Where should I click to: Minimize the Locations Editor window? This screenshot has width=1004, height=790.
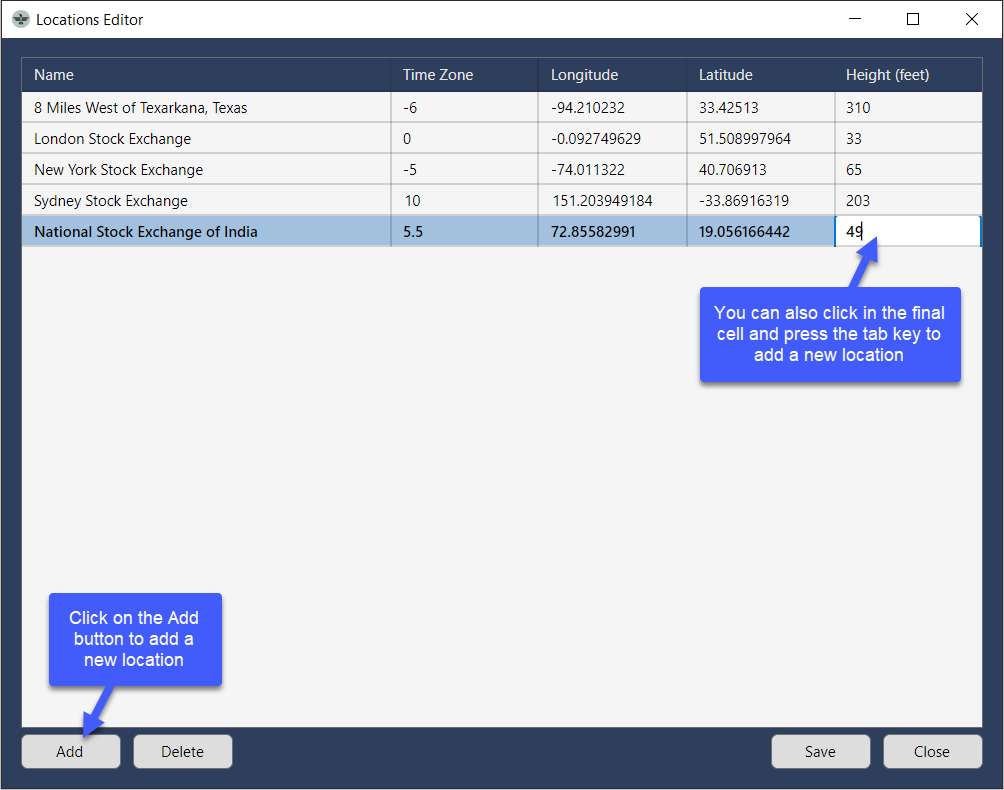[x=855, y=19]
